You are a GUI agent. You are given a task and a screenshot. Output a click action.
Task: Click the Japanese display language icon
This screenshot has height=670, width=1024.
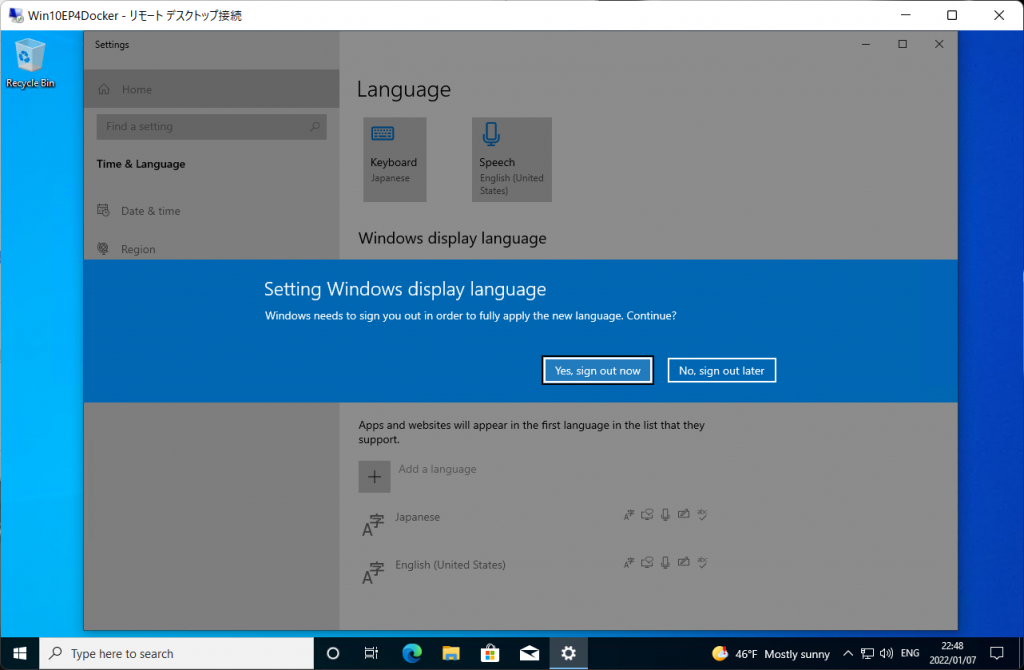click(x=628, y=515)
